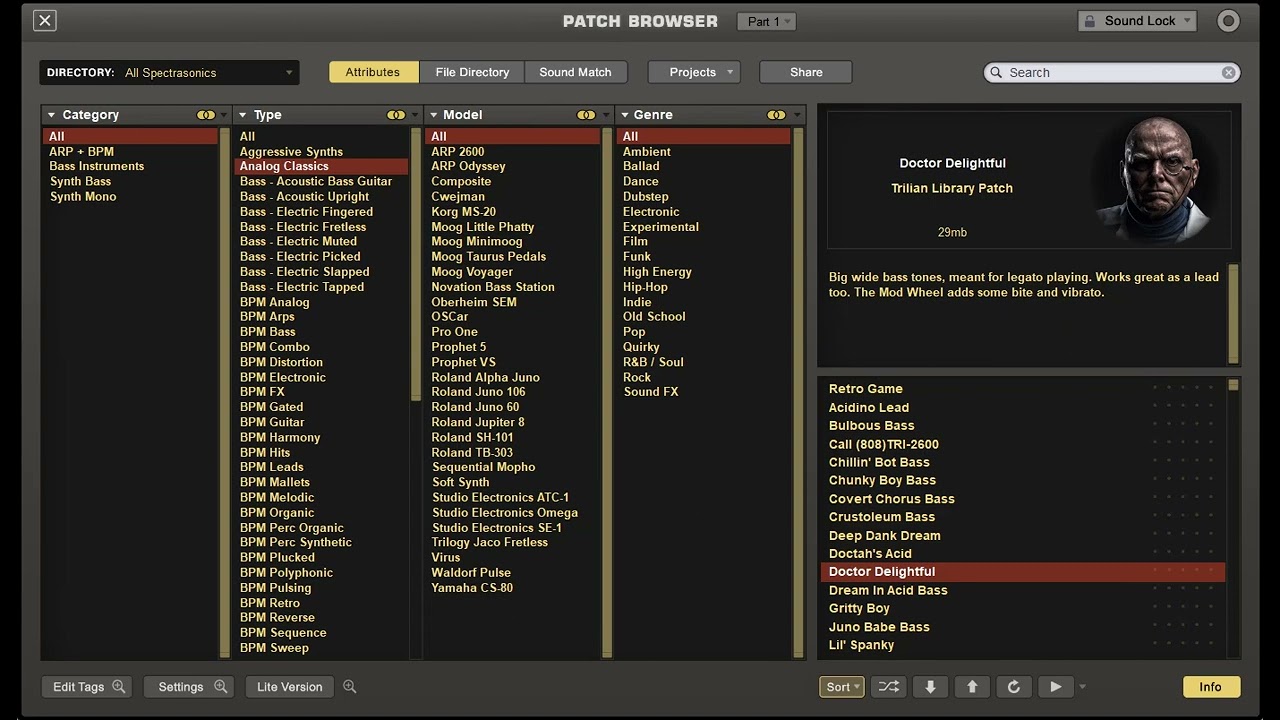Switch to the File Directory tab
This screenshot has height=720, width=1280.
coord(472,72)
